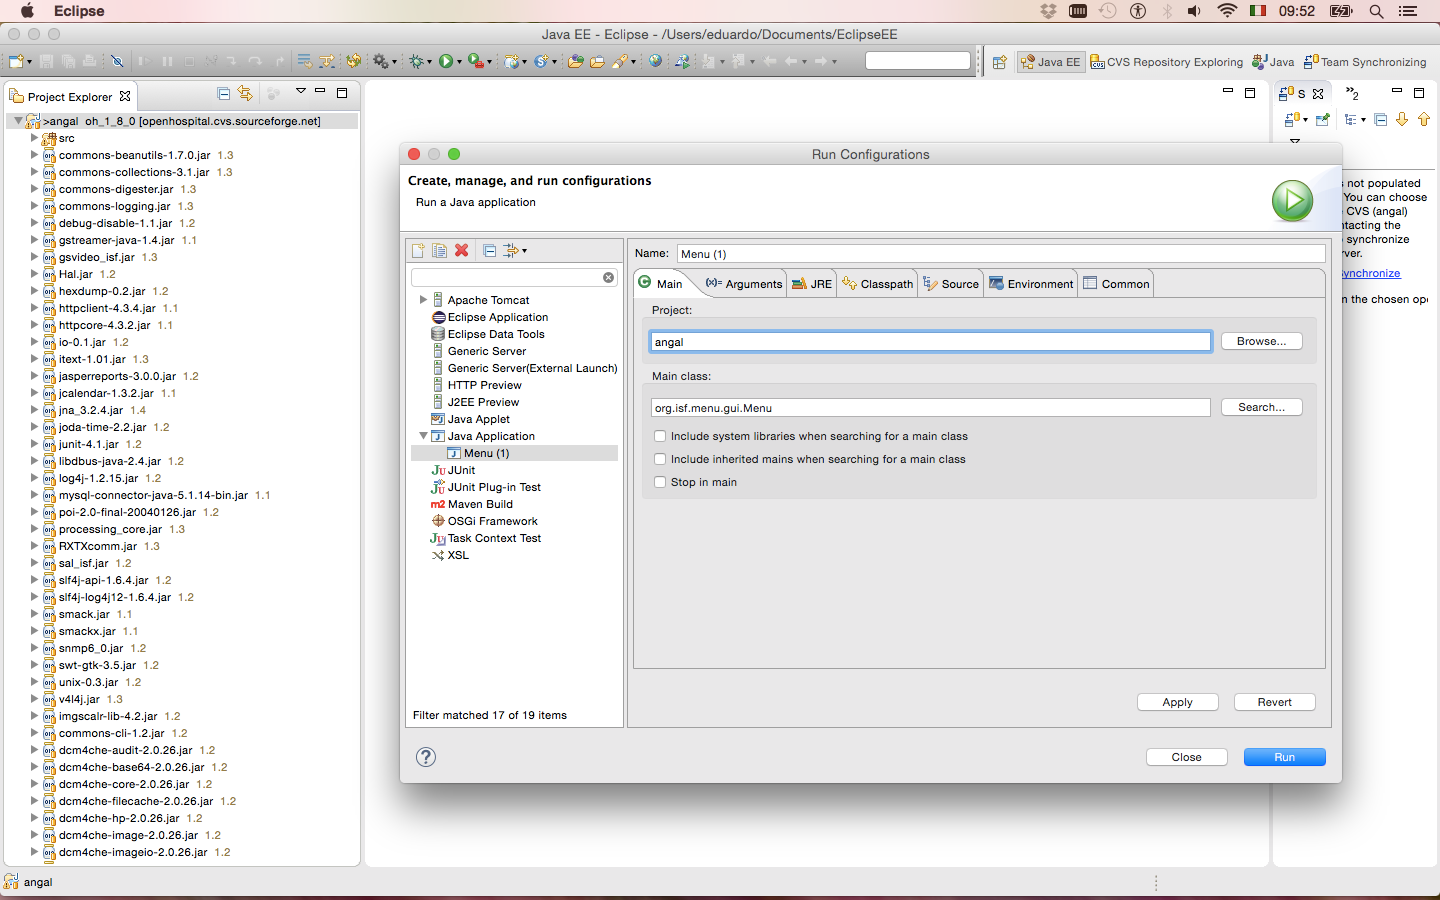Click the Revert button

(1274, 702)
